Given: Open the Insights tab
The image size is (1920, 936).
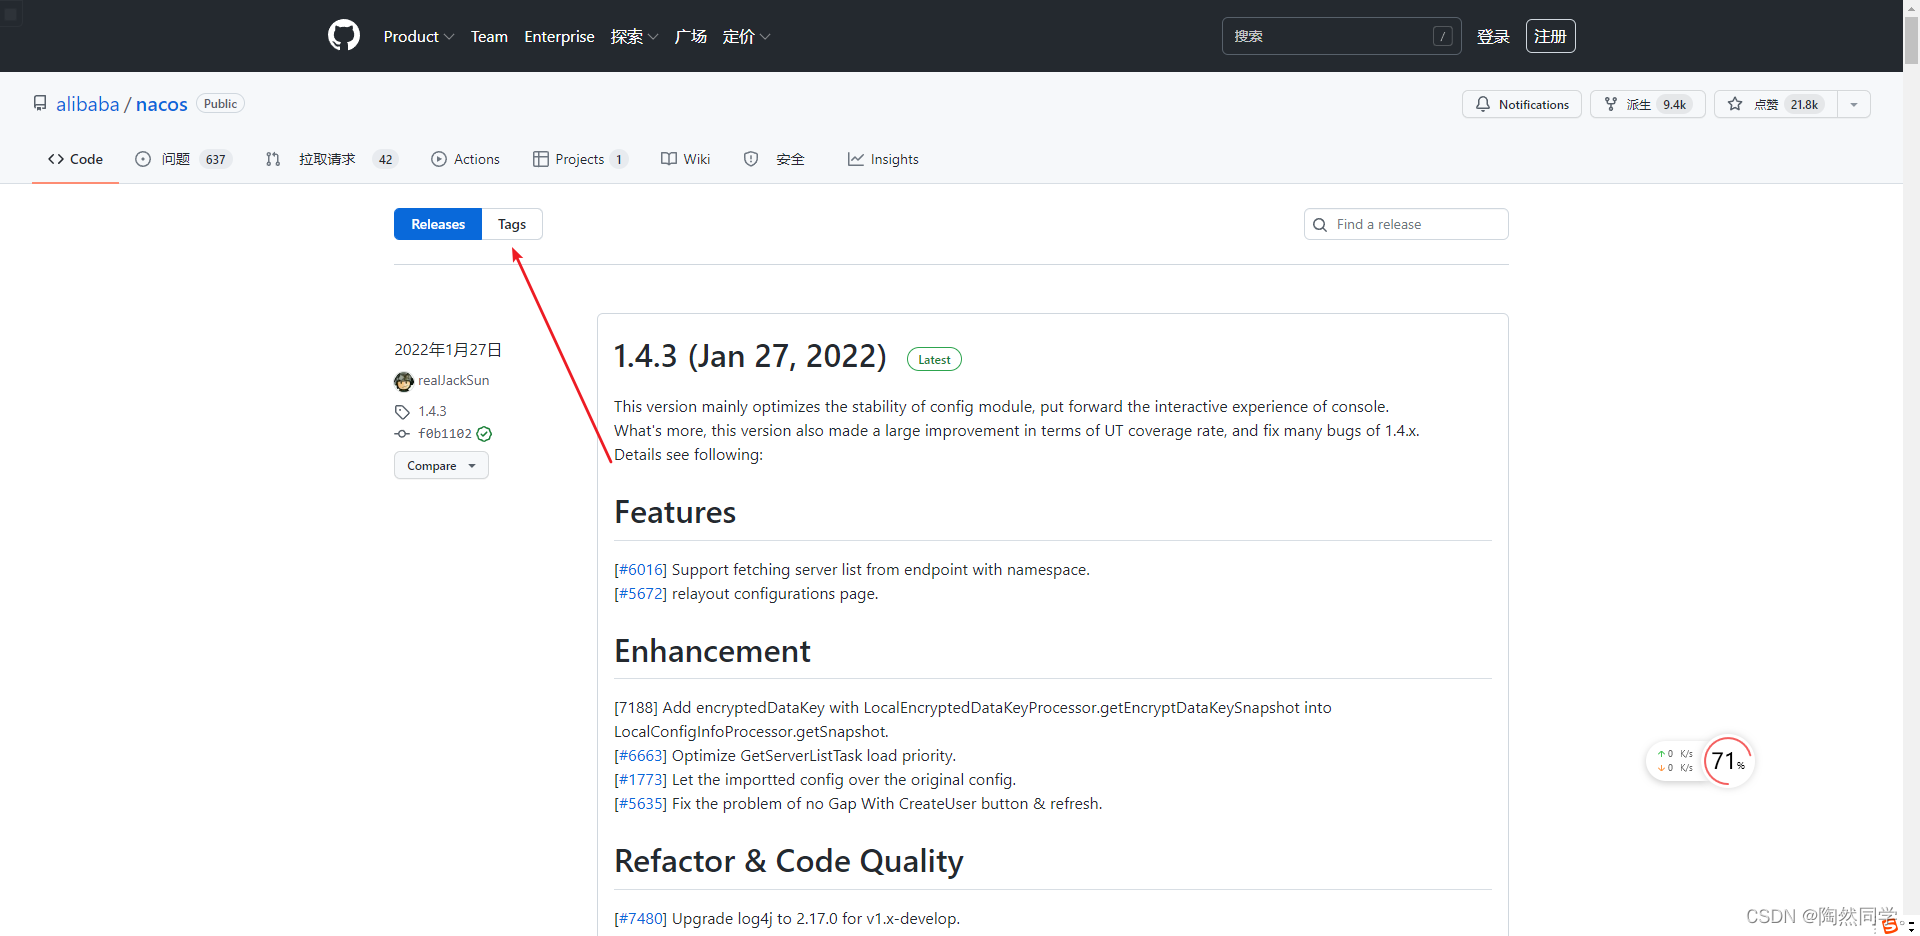Looking at the screenshot, I should point(883,159).
